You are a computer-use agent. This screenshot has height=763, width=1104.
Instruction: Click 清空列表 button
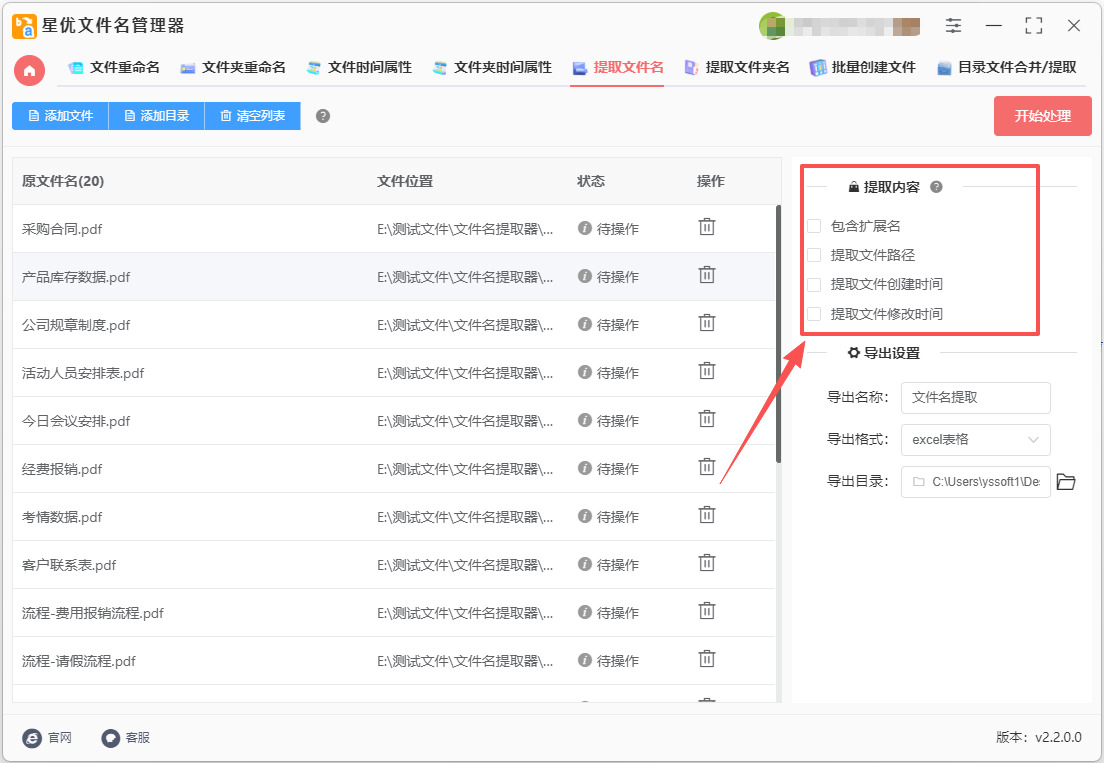pyautogui.click(x=252, y=116)
